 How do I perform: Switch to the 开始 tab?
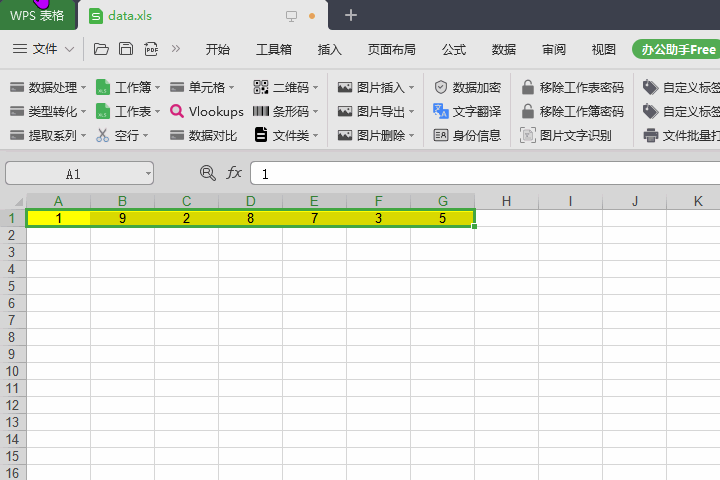coord(218,49)
